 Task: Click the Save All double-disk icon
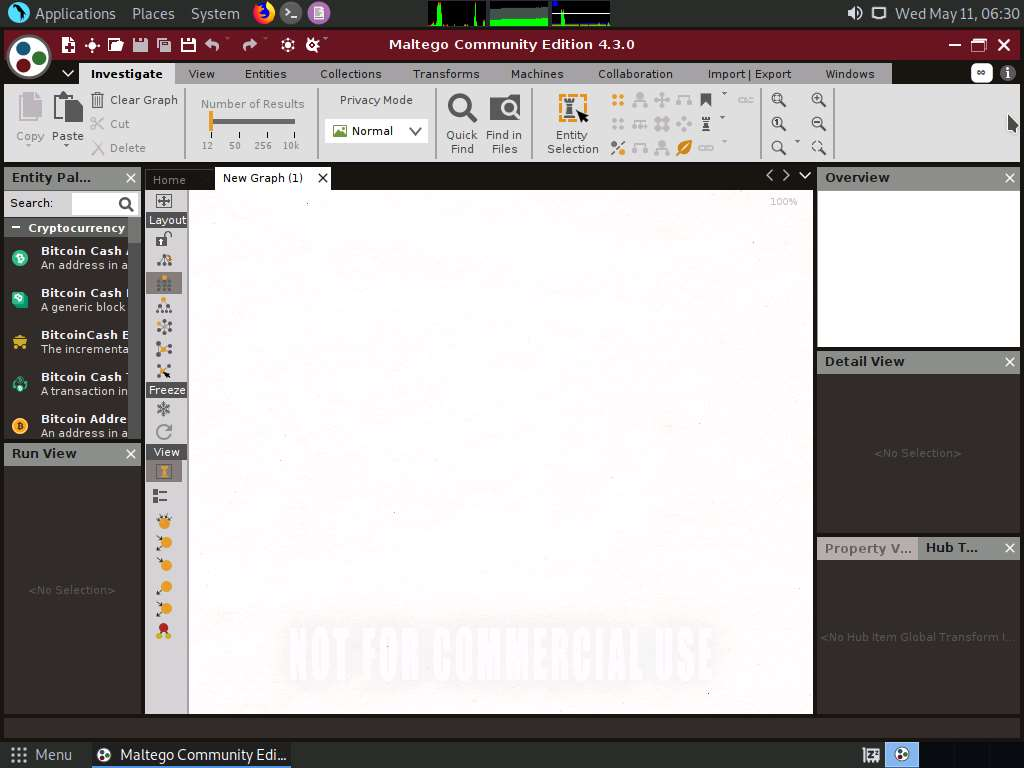point(164,44)
